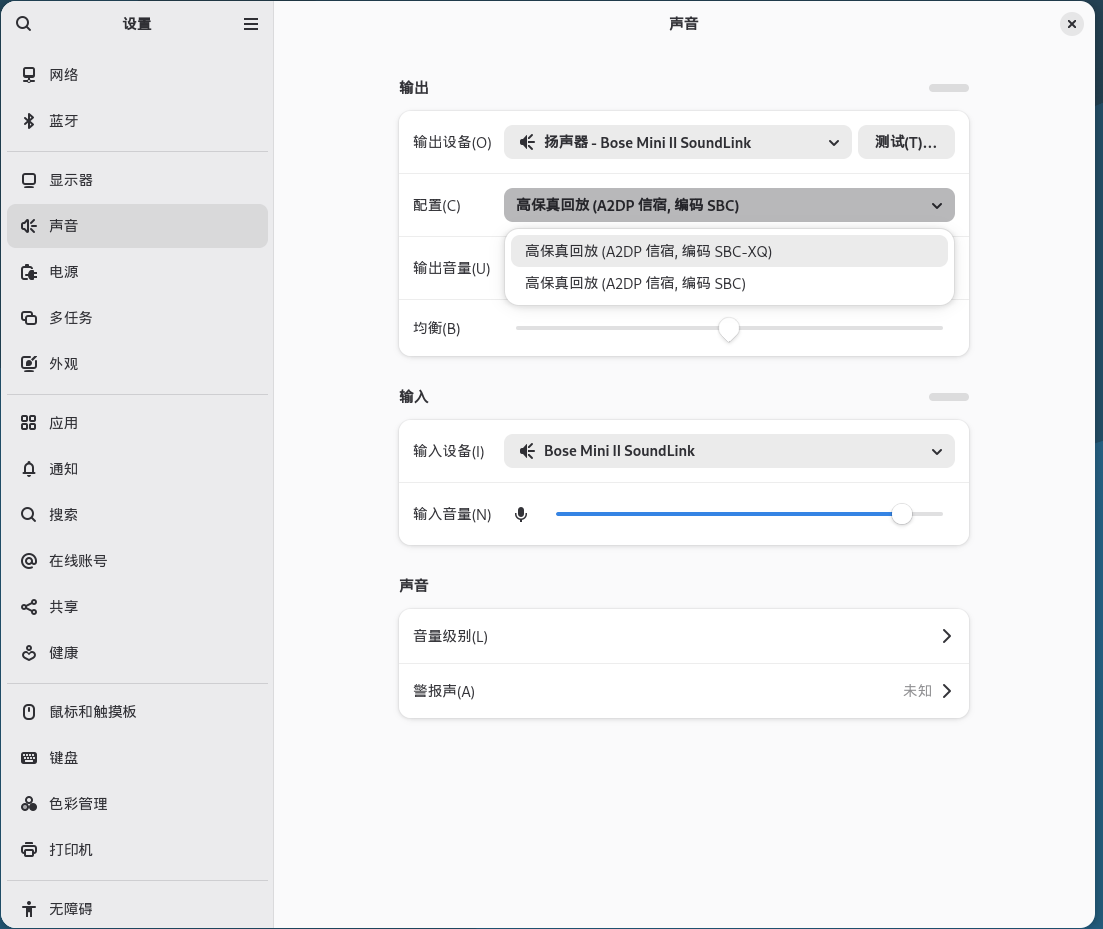Click the 搜索 magnifier icon in sidebar list
This screenshot has height=929, width=1103.
click(x=29, y=515)
